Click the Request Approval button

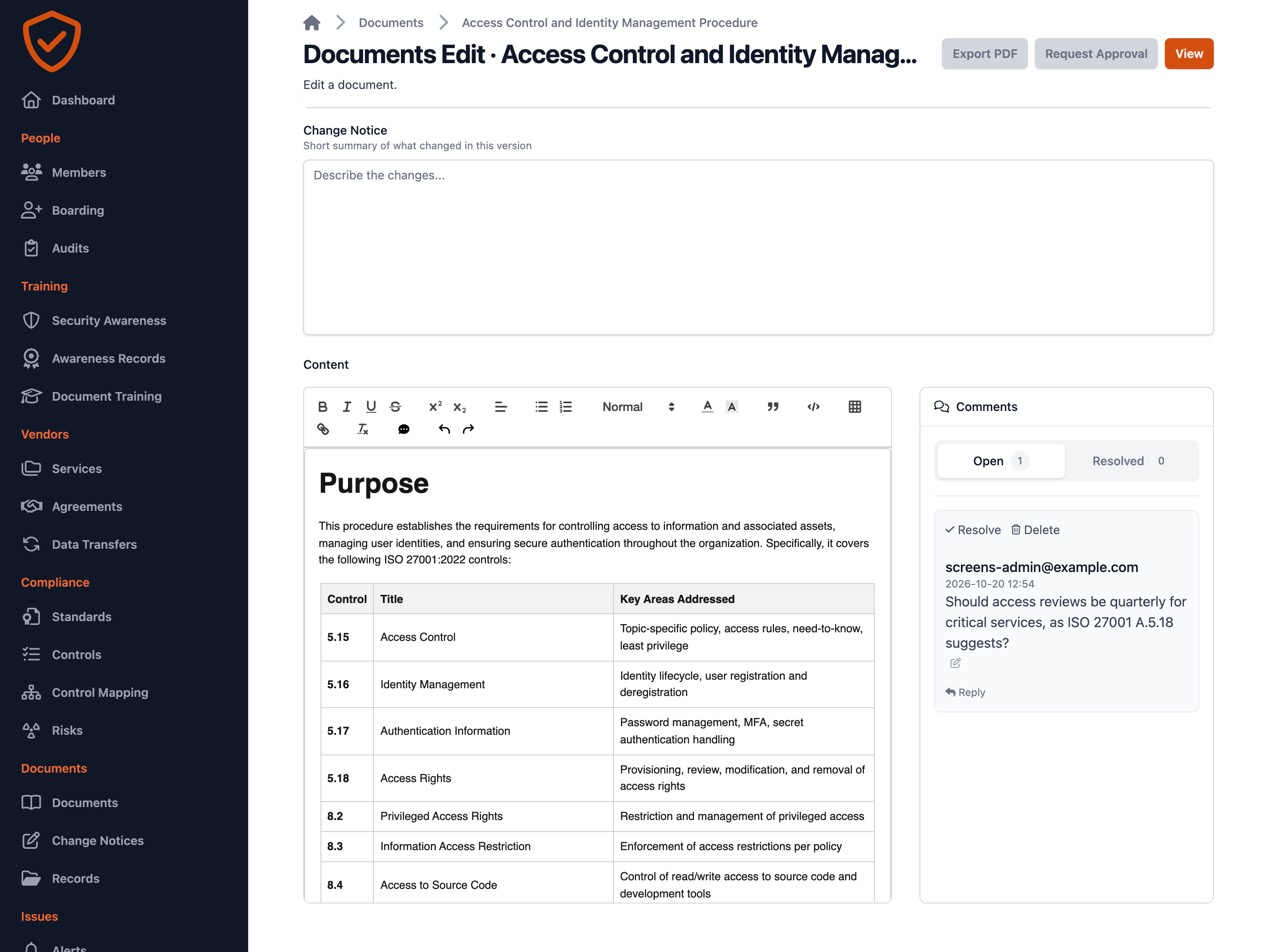(1096, 54)
